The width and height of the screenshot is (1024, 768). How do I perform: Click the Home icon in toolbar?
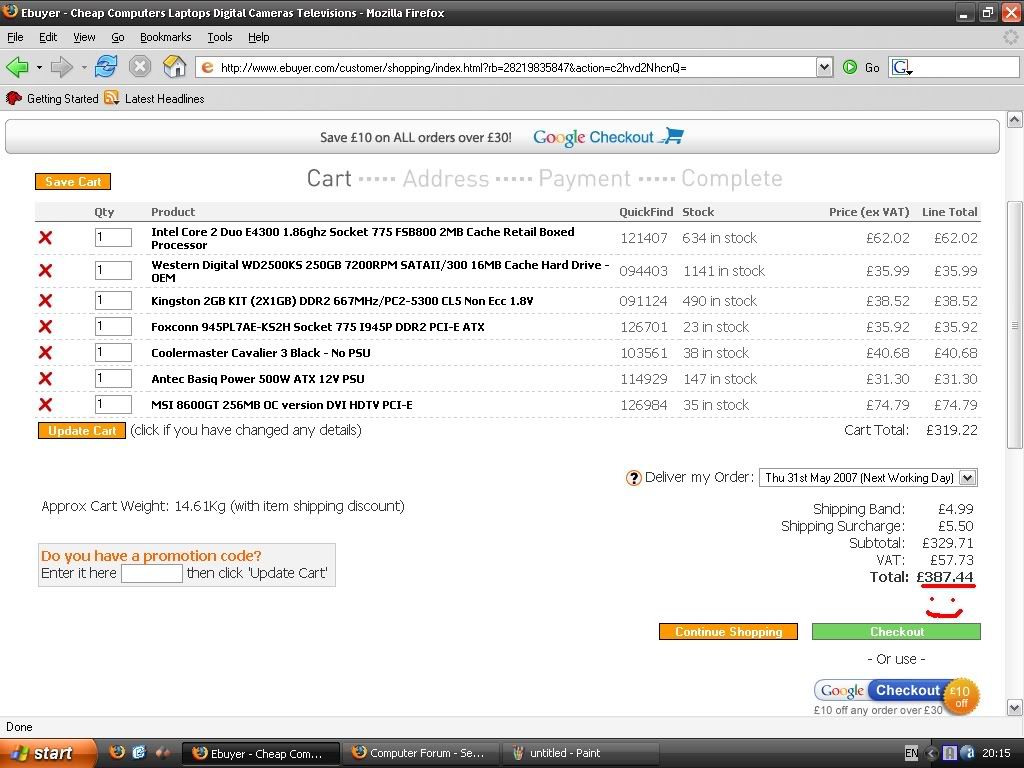pos(174,67)
